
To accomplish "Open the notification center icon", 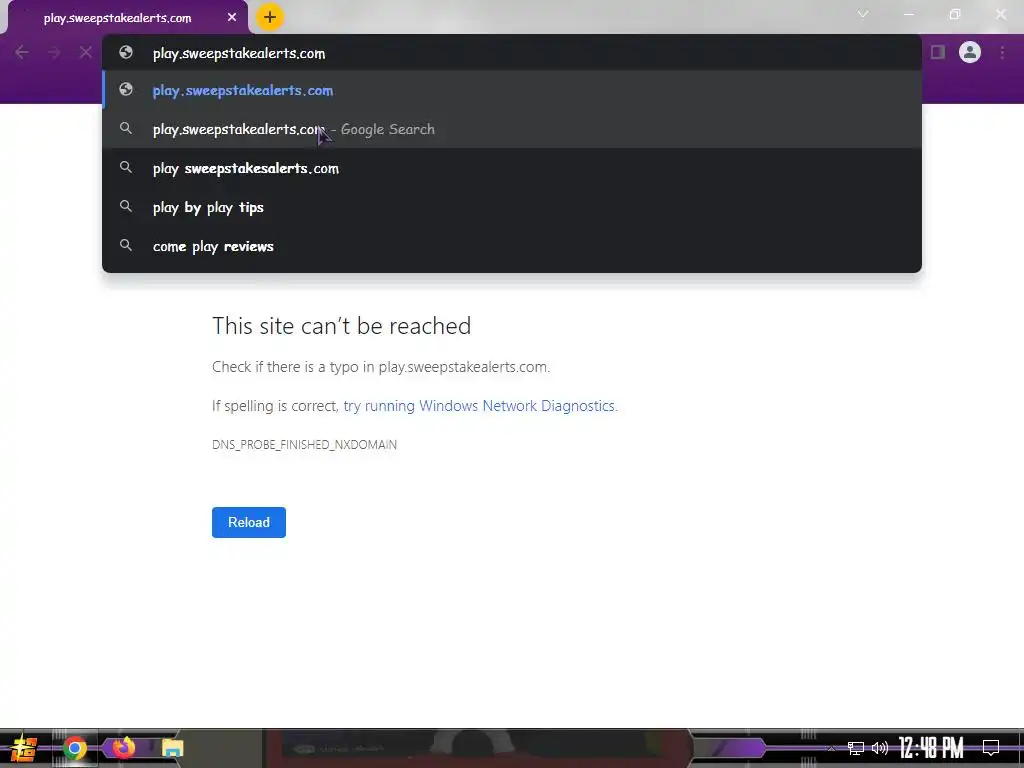I will pyautogui.click(x=991, y=748).
